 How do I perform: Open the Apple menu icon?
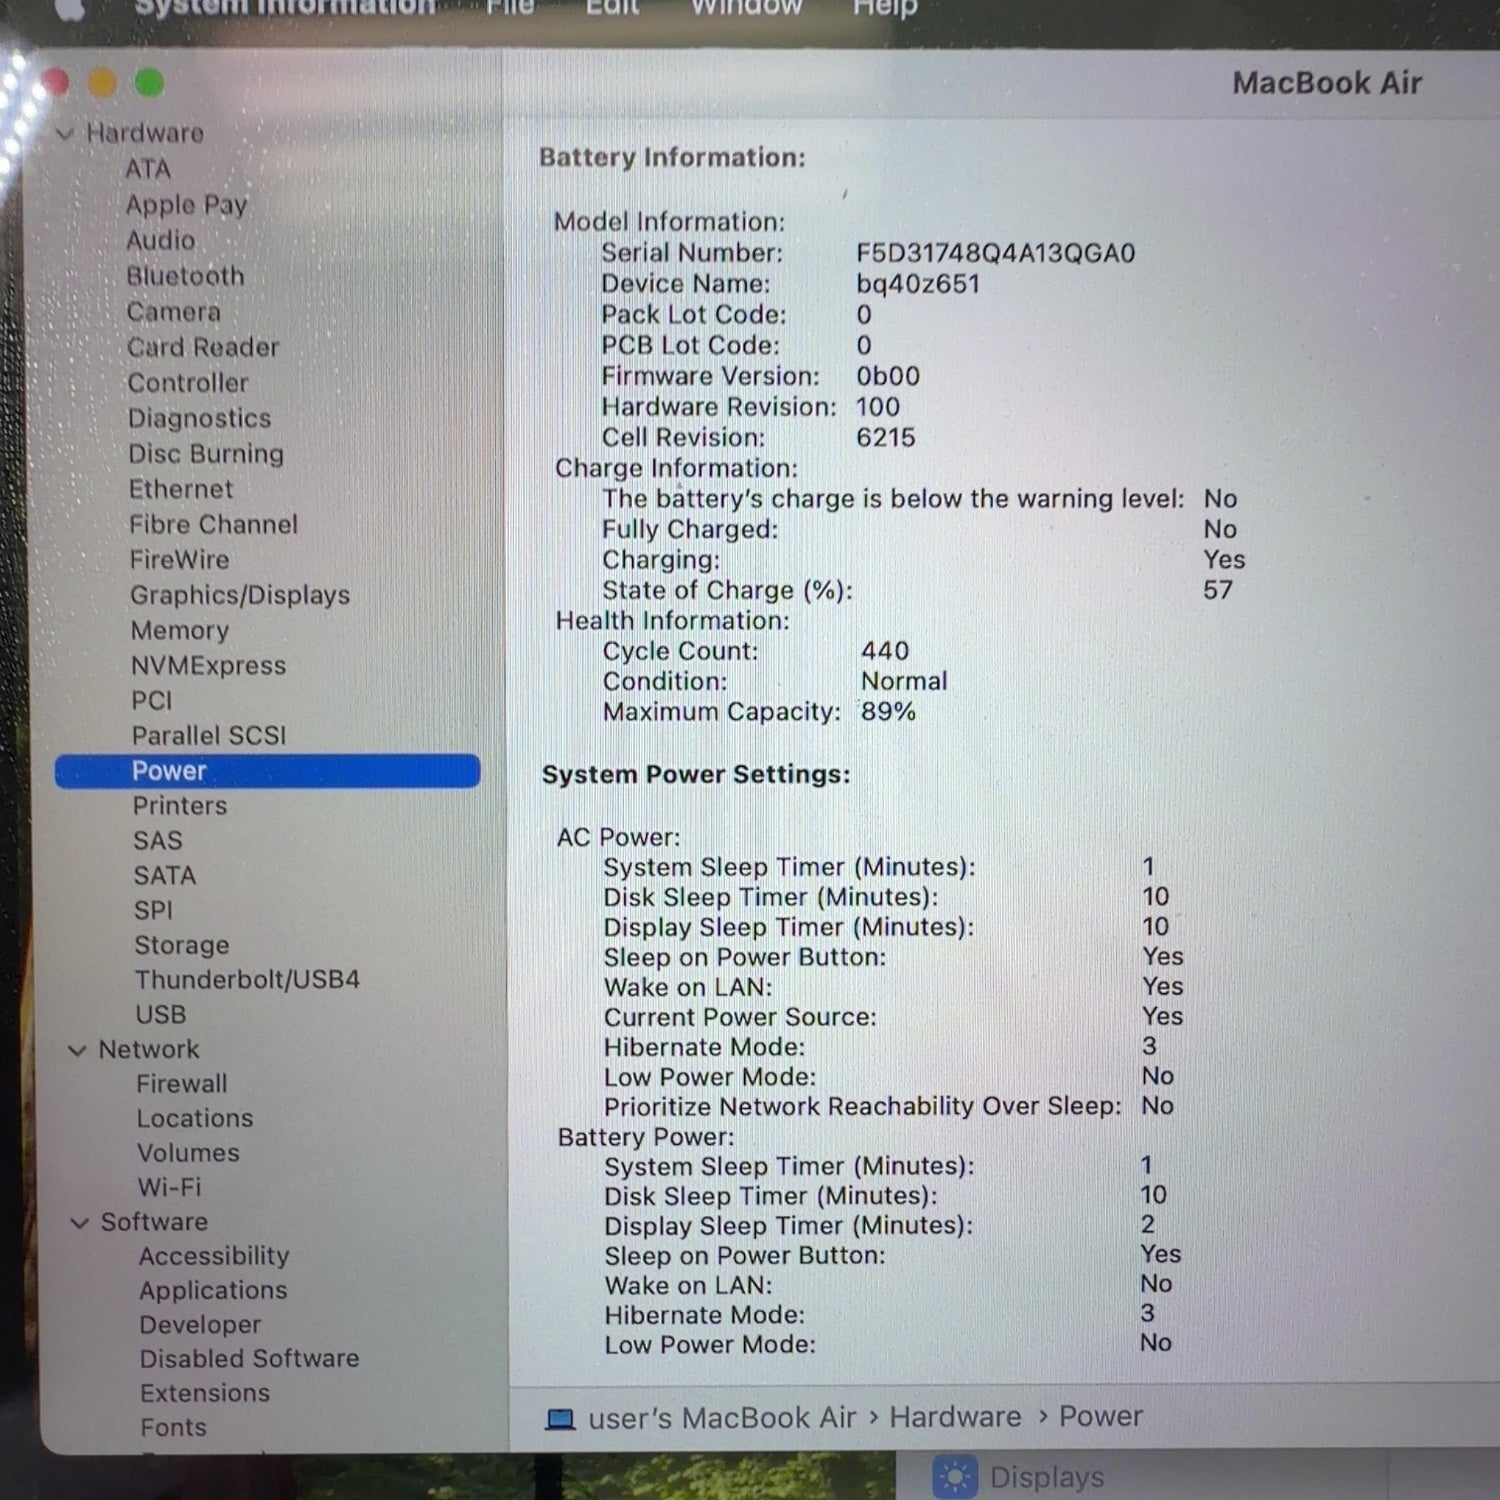69,8
